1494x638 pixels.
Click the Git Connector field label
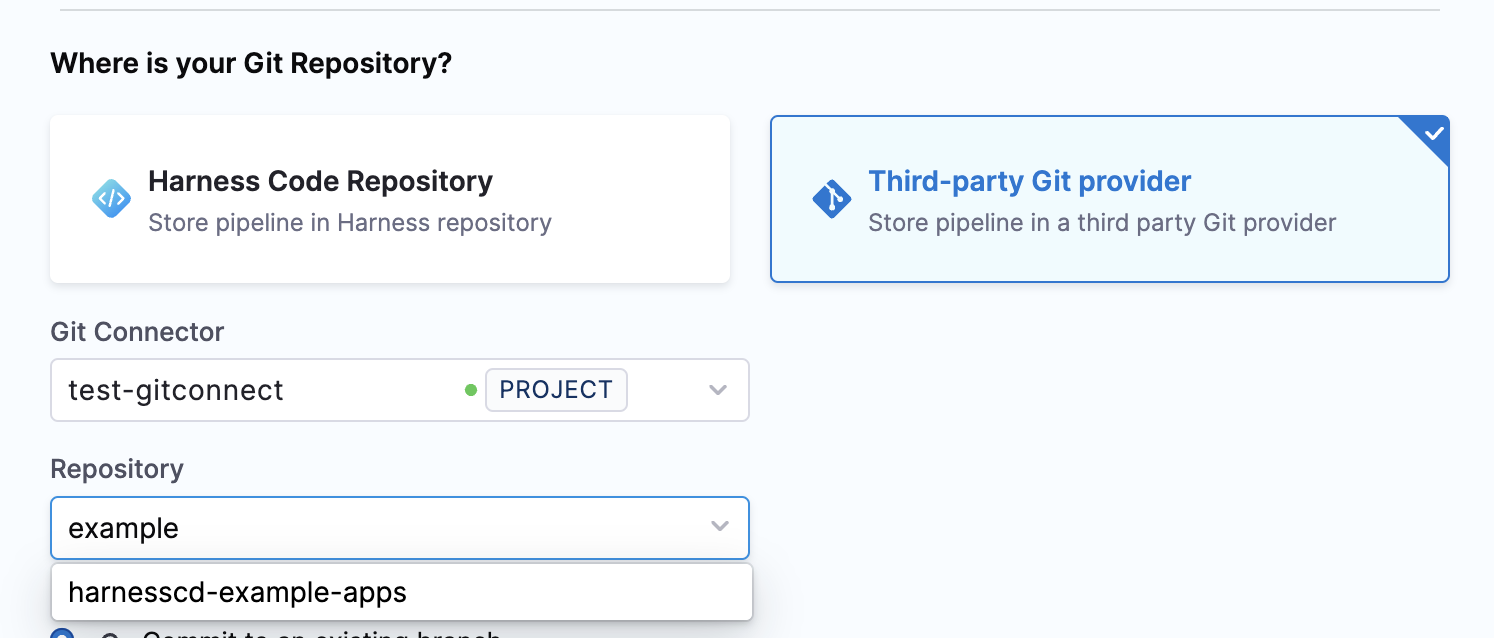(x=137, y=332)
